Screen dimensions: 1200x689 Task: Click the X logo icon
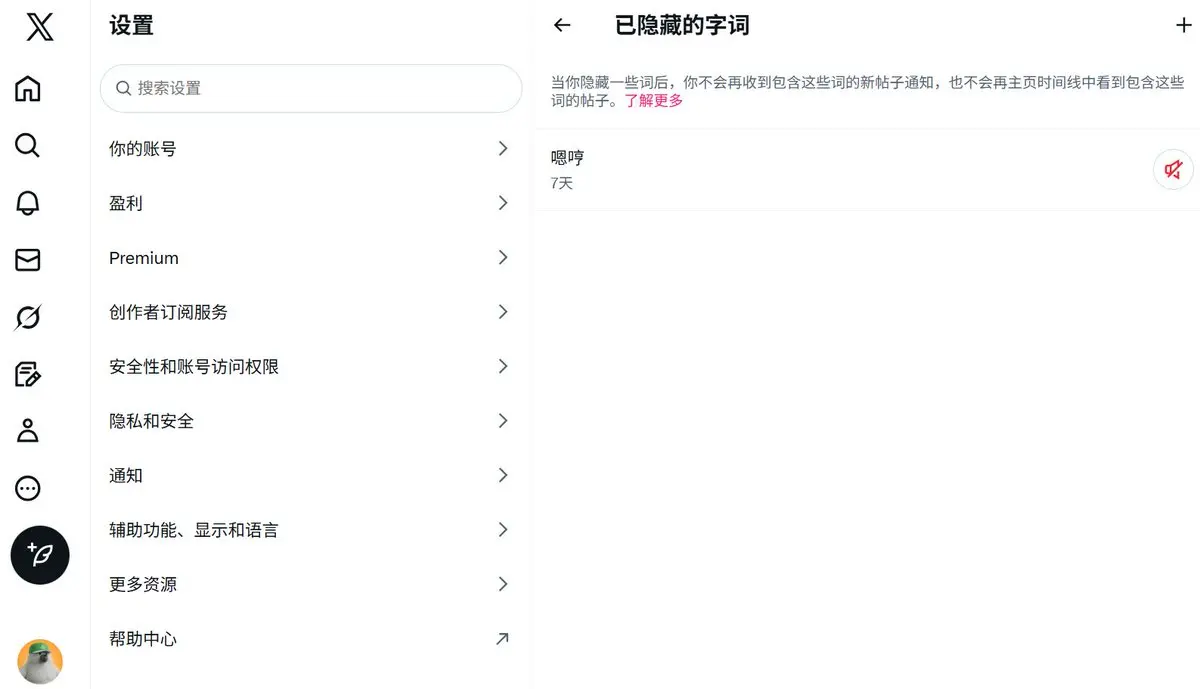(40, 27)
